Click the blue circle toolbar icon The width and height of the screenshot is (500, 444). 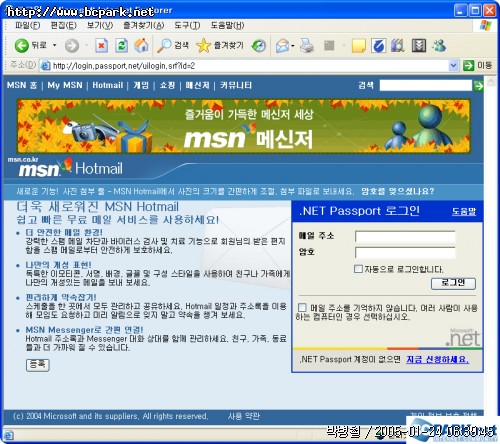pyautogui.click(x=378, y=46)
